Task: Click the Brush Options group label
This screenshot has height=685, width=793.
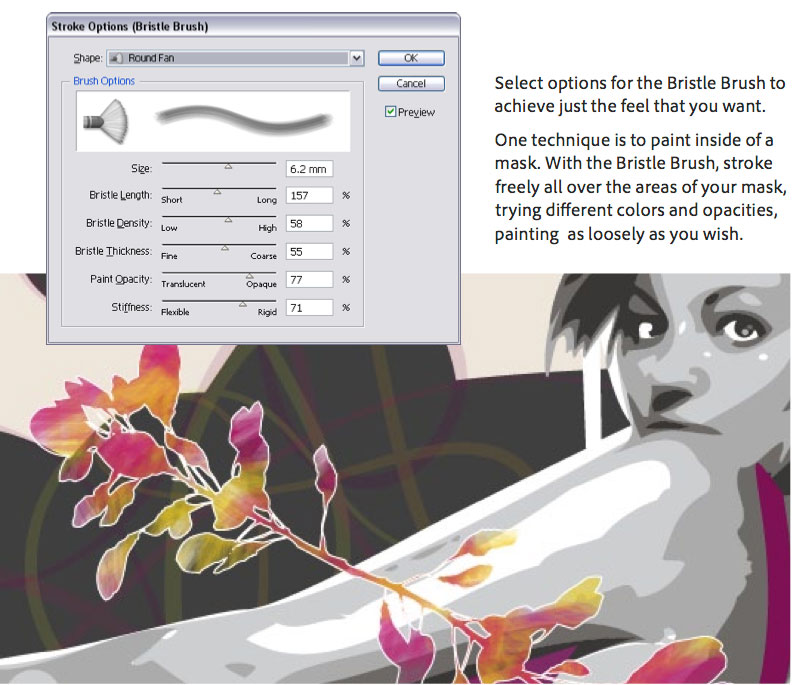Action: coord(104,81)
